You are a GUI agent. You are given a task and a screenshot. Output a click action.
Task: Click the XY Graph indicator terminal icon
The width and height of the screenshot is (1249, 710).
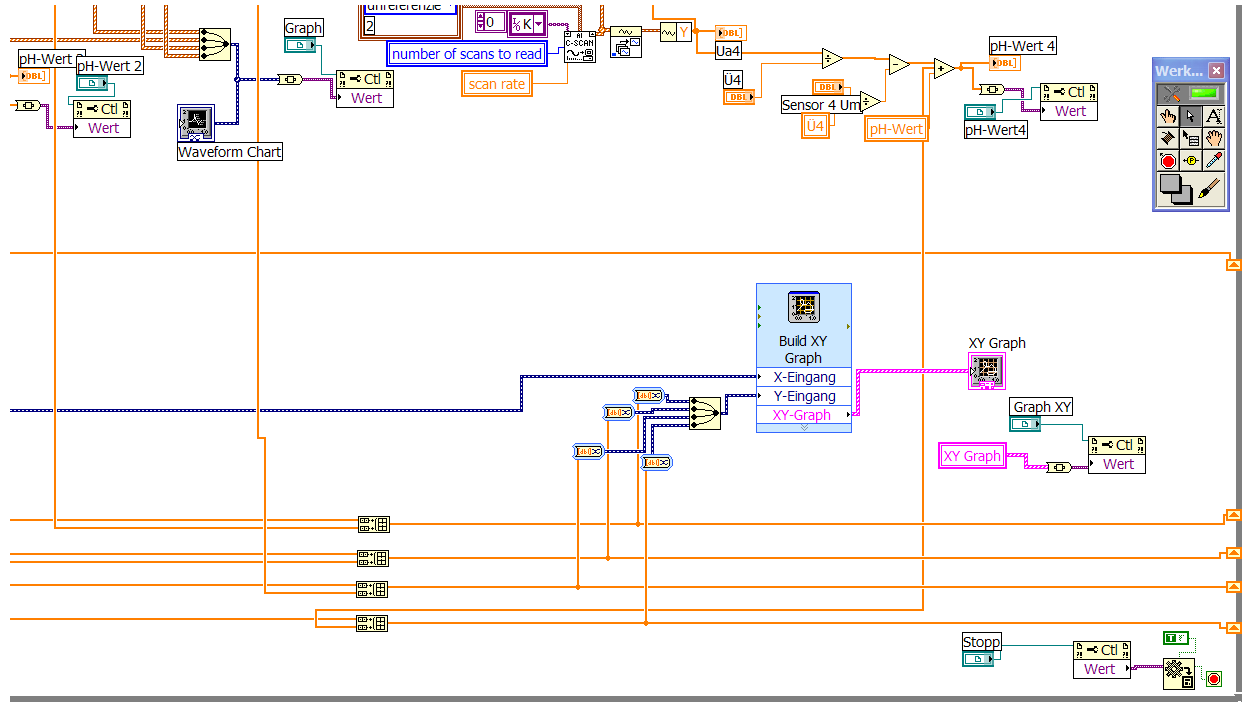click(x=986, y=371)
